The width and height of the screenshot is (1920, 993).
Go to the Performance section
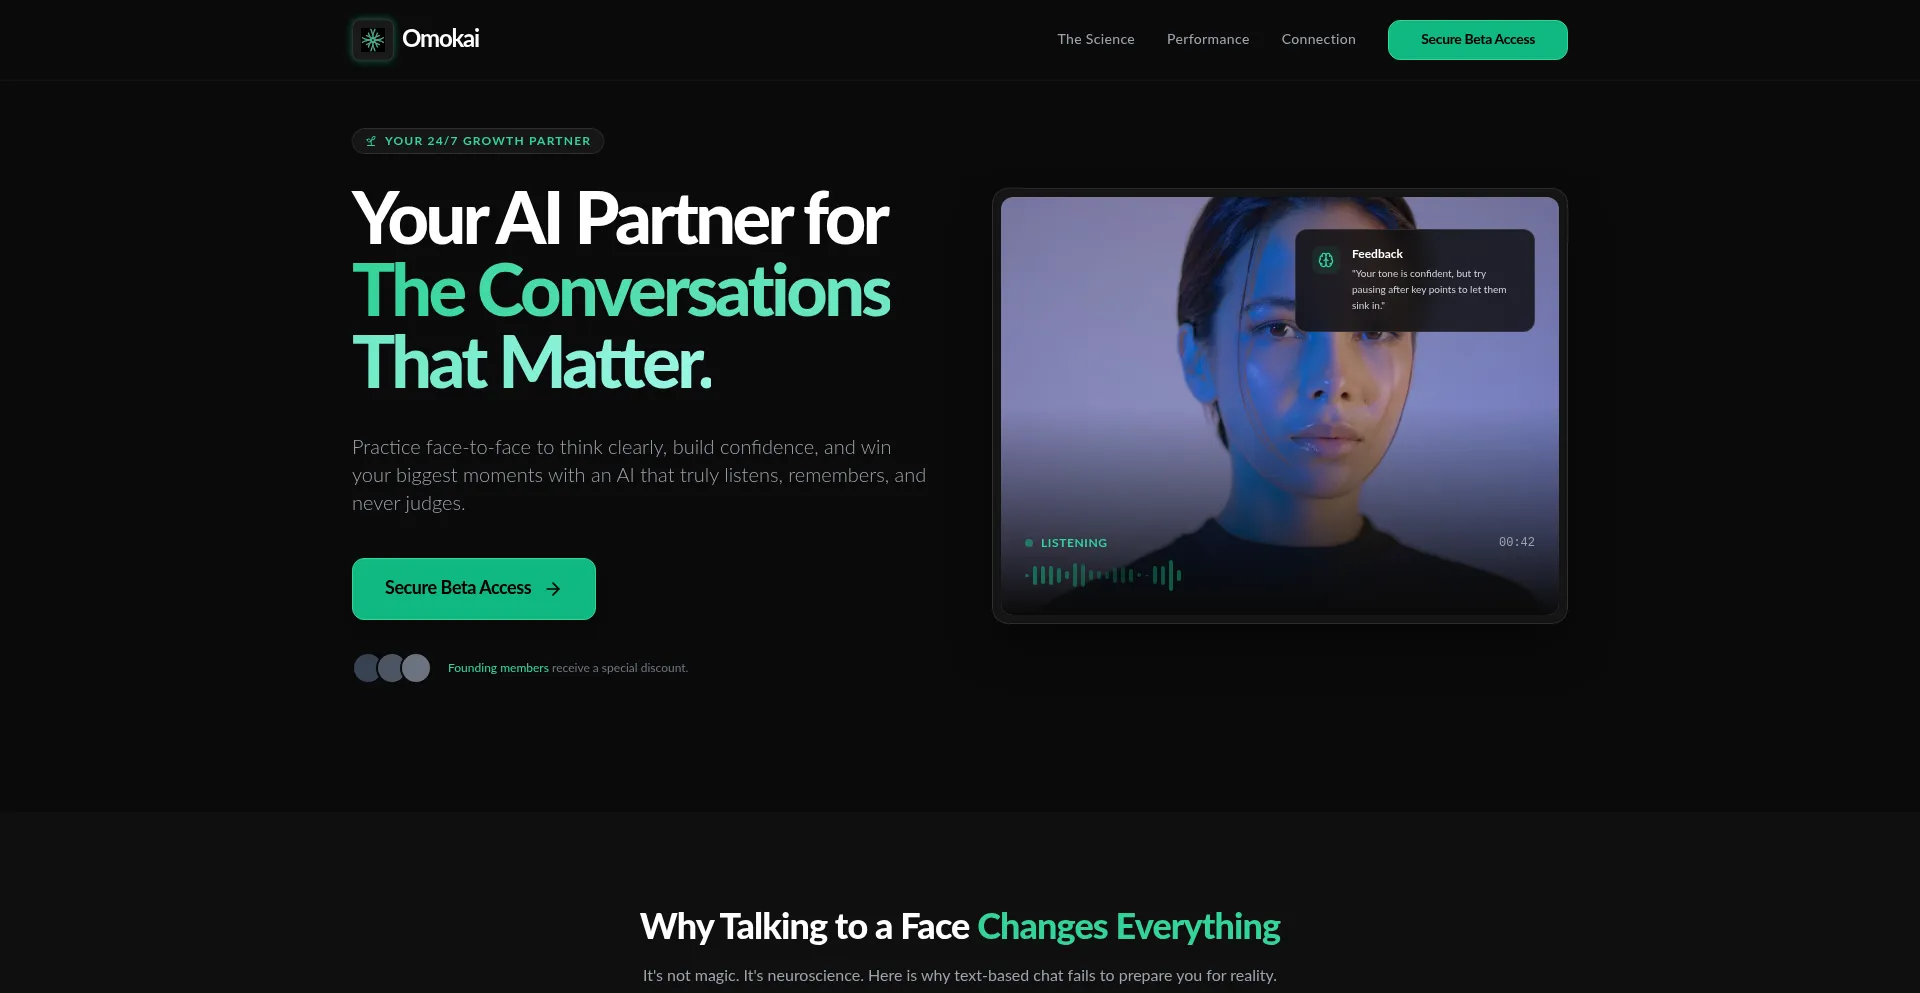(1208, 39)
